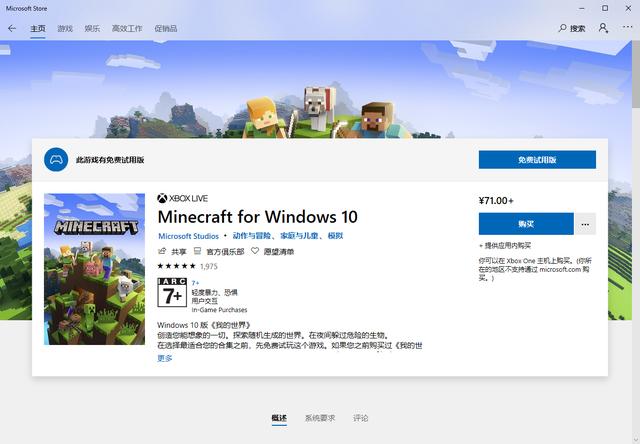Click the share icon

pyautogui.click(x=162, y=251)
